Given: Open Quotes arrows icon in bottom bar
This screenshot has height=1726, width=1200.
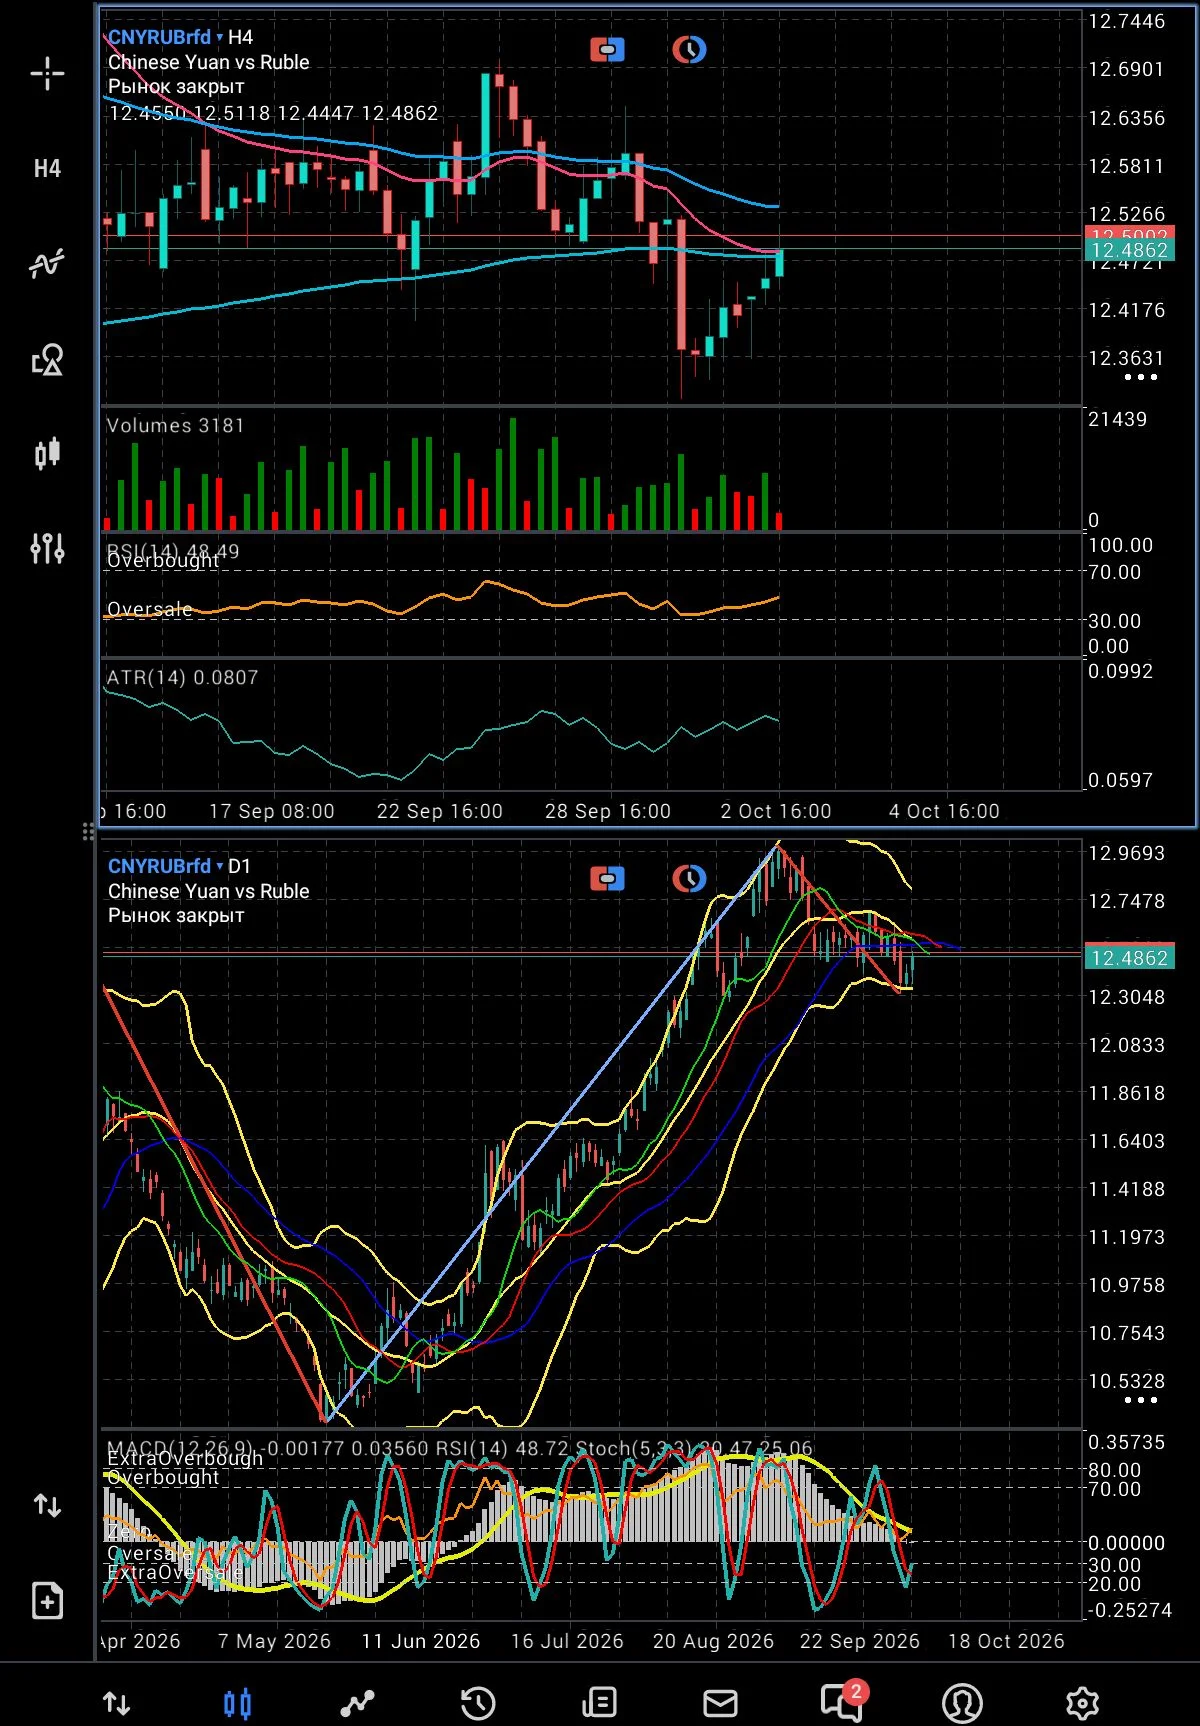Looking at the screenshot, I should click(x=117, y=1703).
